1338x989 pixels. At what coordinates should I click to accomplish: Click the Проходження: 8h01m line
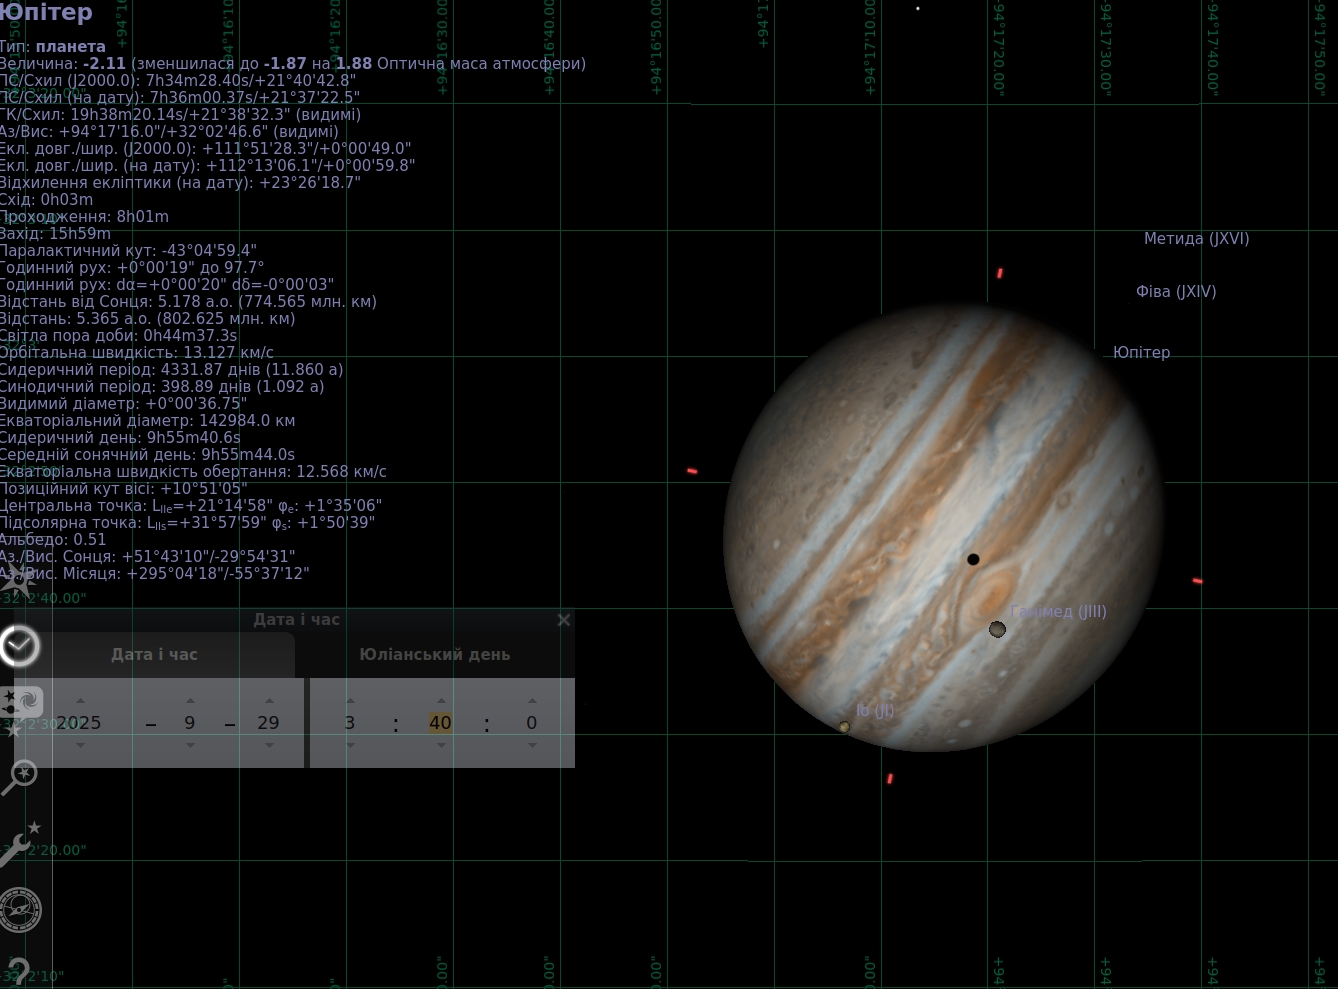85,216
